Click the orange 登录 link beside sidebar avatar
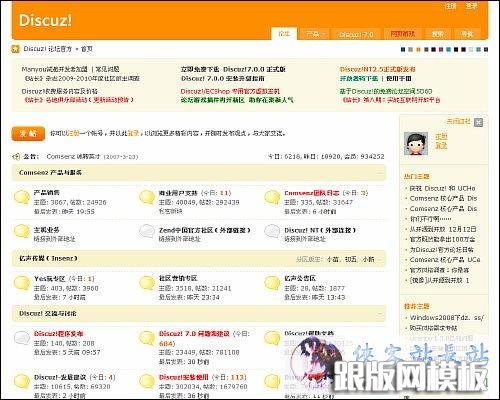This screenshot has height=400, width=500. [x=441, y=145]
